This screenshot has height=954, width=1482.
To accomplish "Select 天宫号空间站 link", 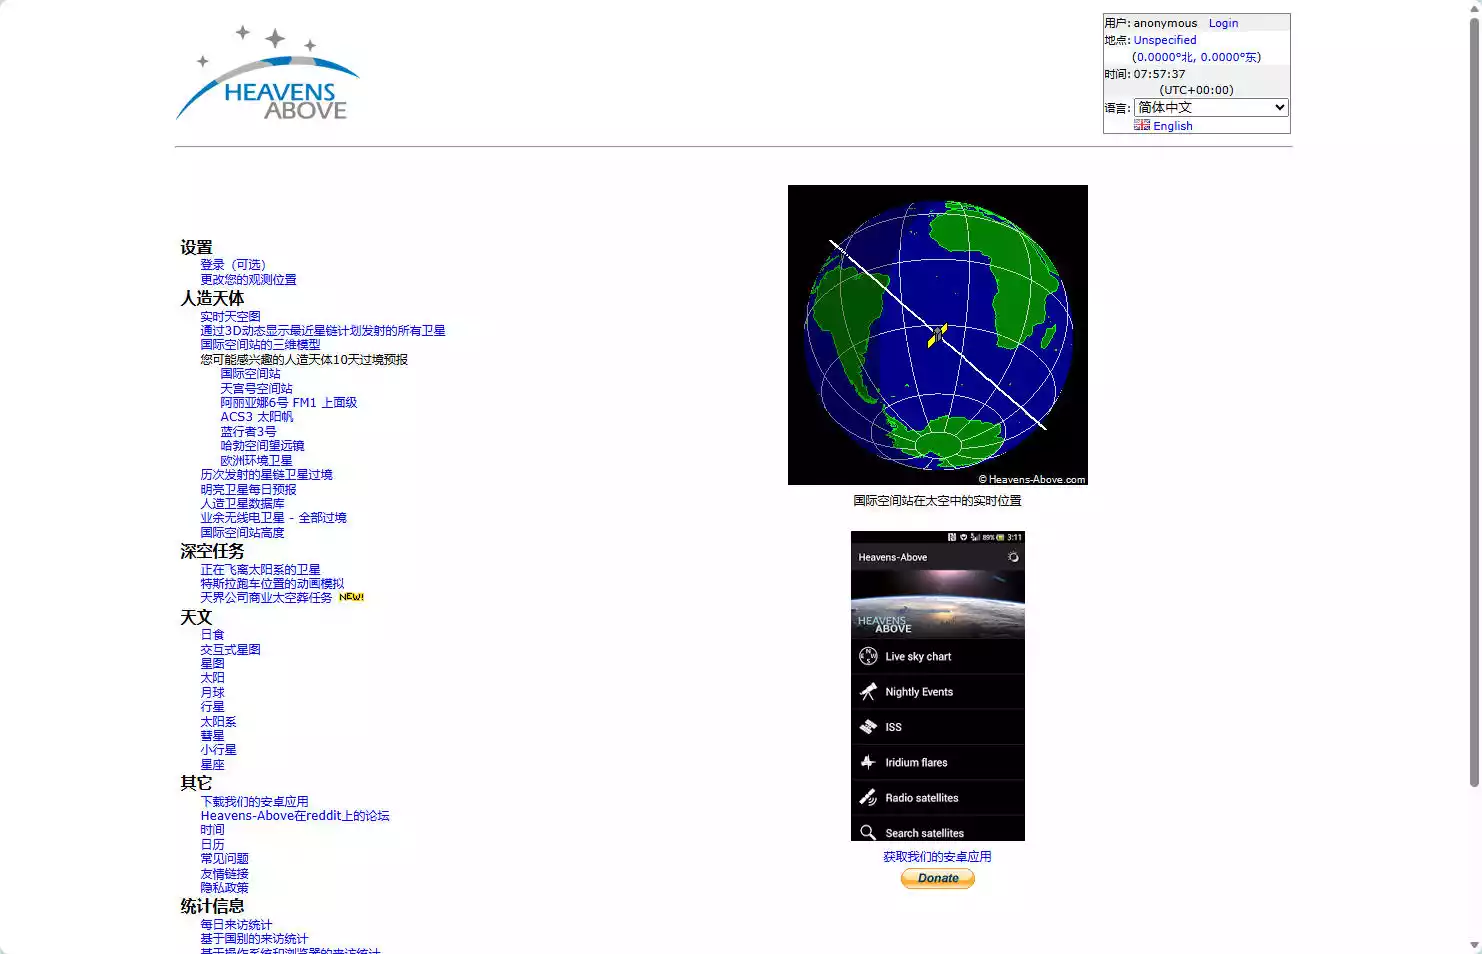I will coord(256,388).
